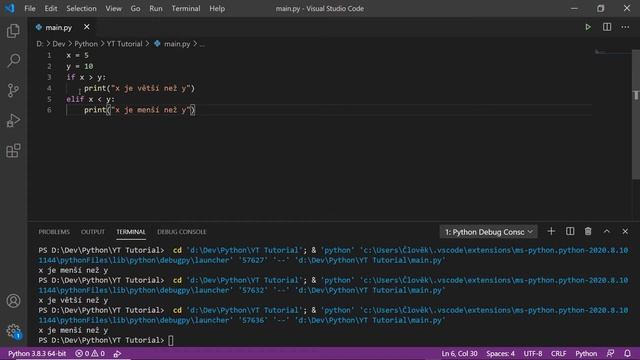Click code 'if x > y:'

(86, 77)
